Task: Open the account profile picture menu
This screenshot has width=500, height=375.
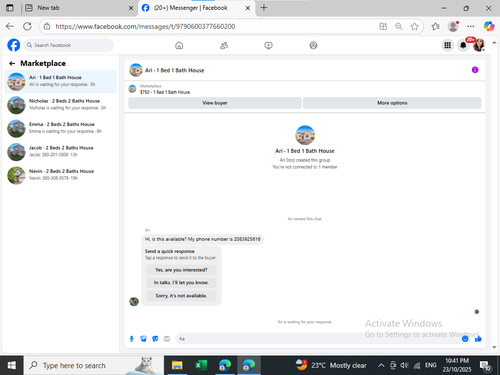Action: 479,45
